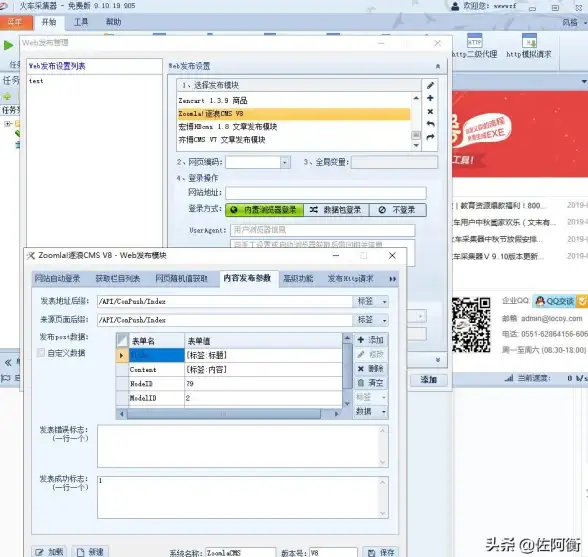Click the 删除 X button beside post table
This screenshot has width=588, height=557.
click(x=370, y=369)
